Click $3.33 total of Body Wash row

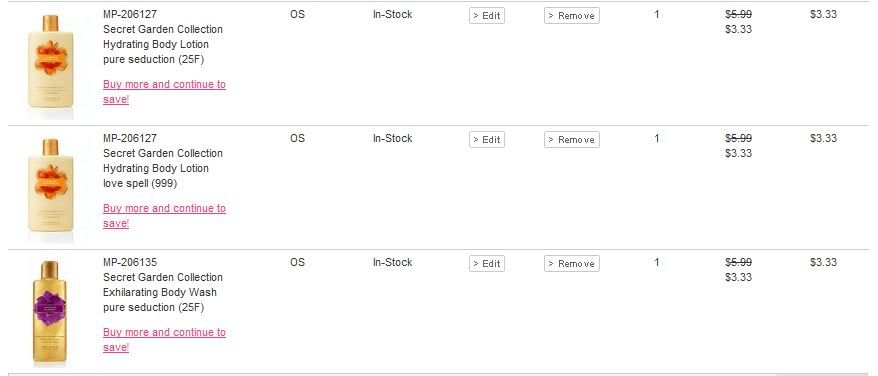tap(823, 262)
